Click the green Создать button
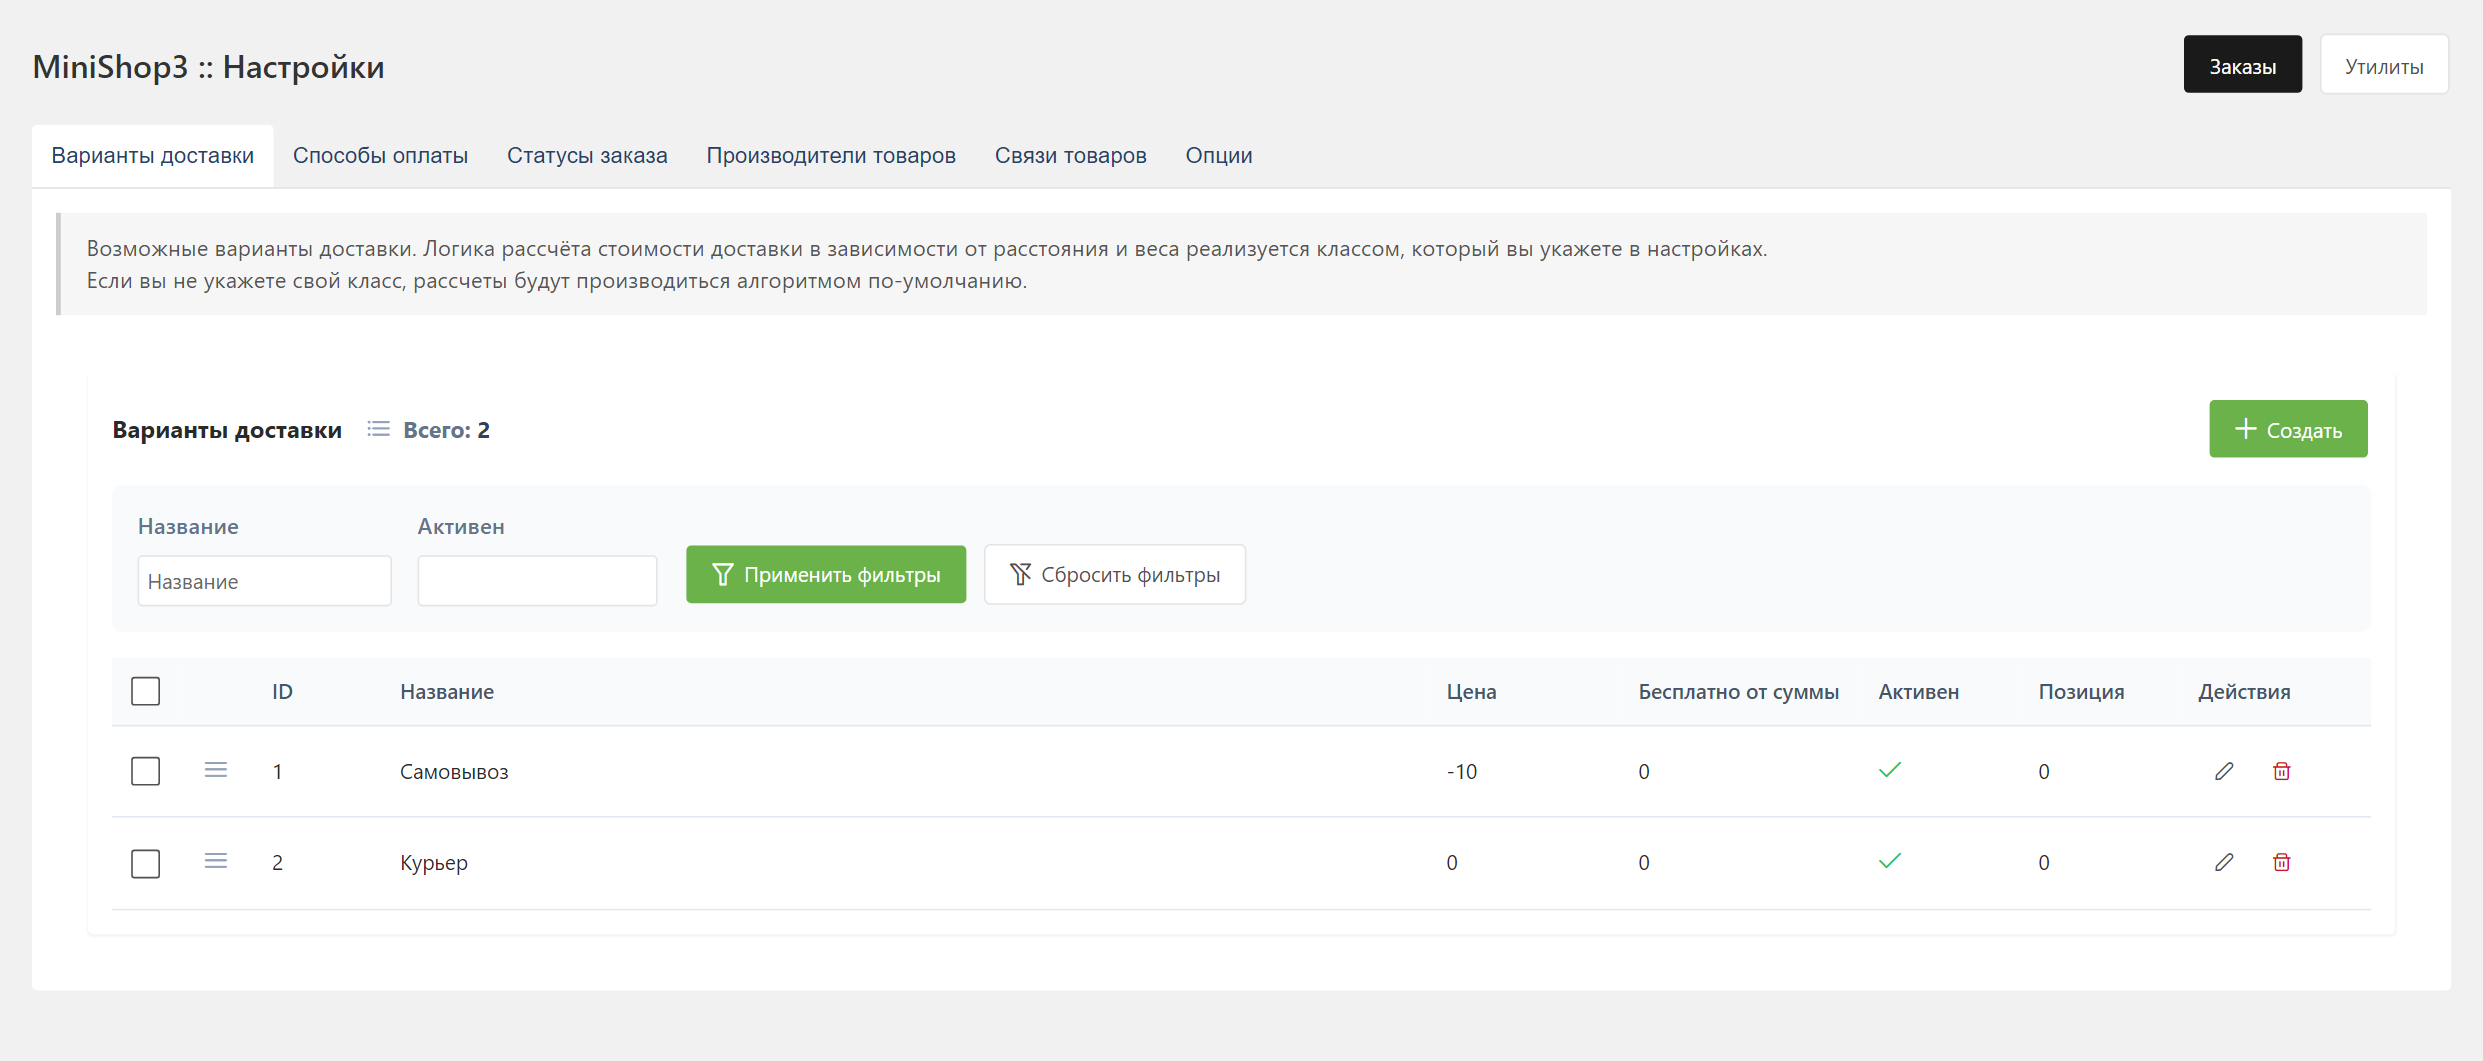 [x=2288, y=429]
